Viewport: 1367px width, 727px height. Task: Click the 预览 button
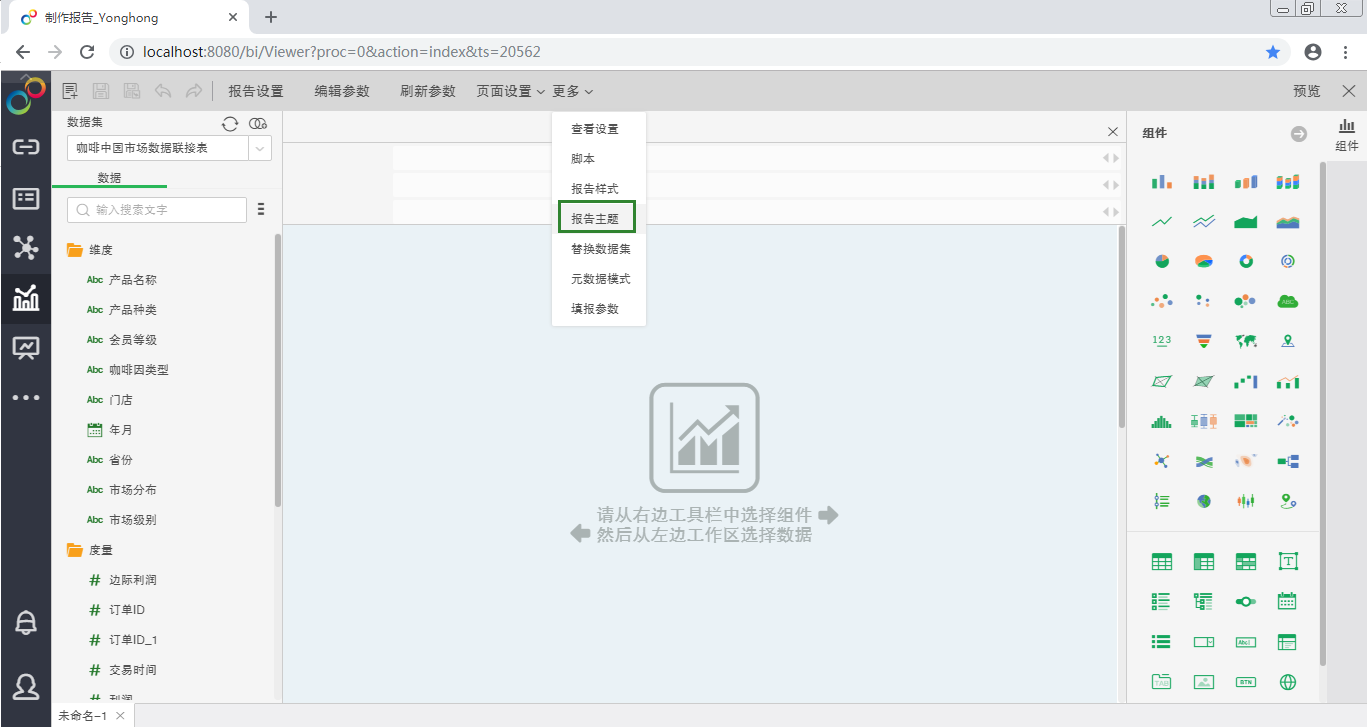(1306, 91)
